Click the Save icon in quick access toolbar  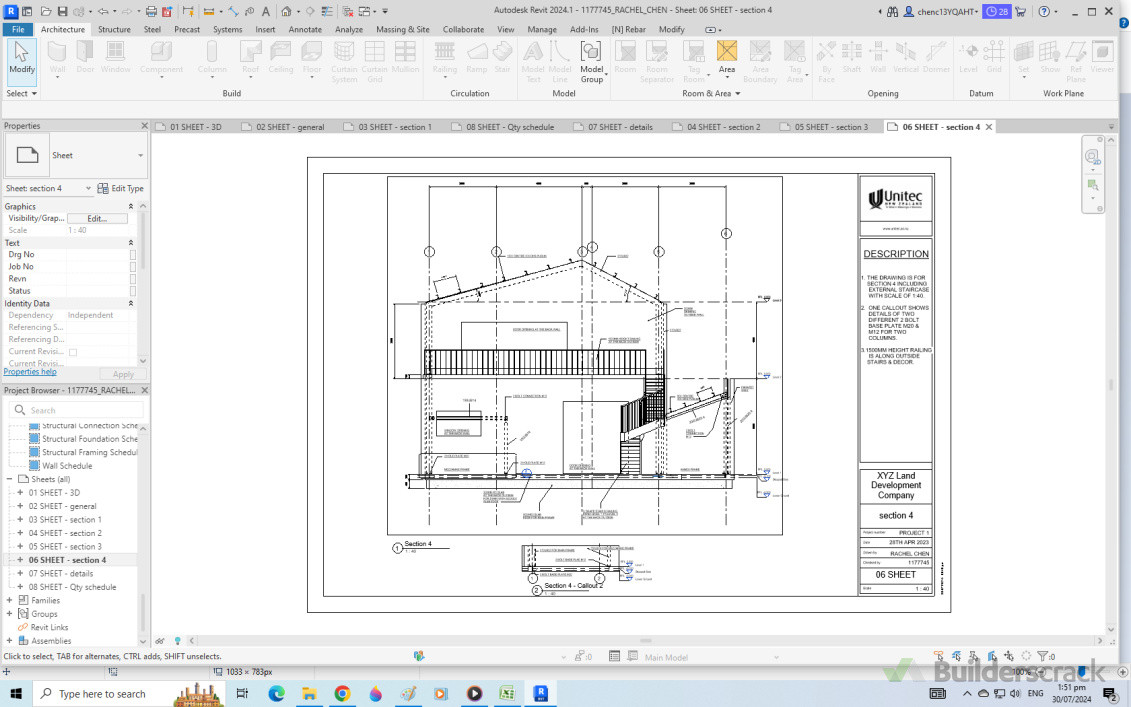pos(62,11)
